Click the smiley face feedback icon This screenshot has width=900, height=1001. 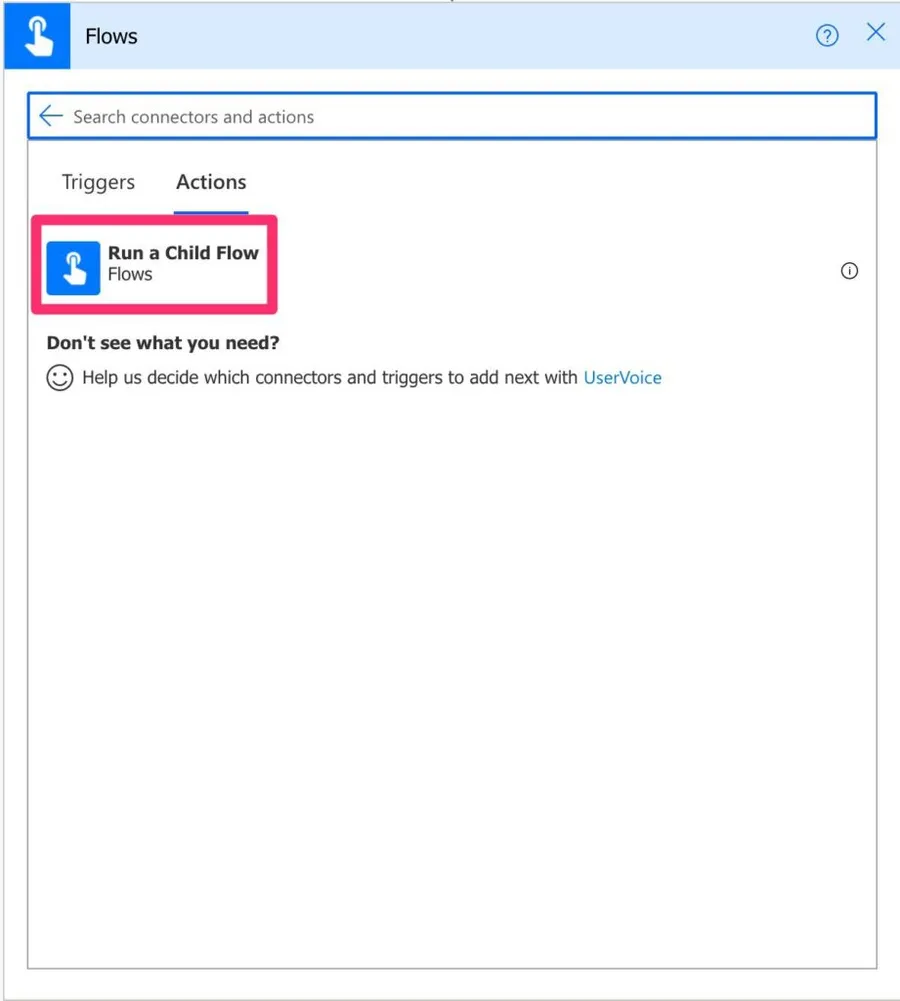[x=60, y=378]
